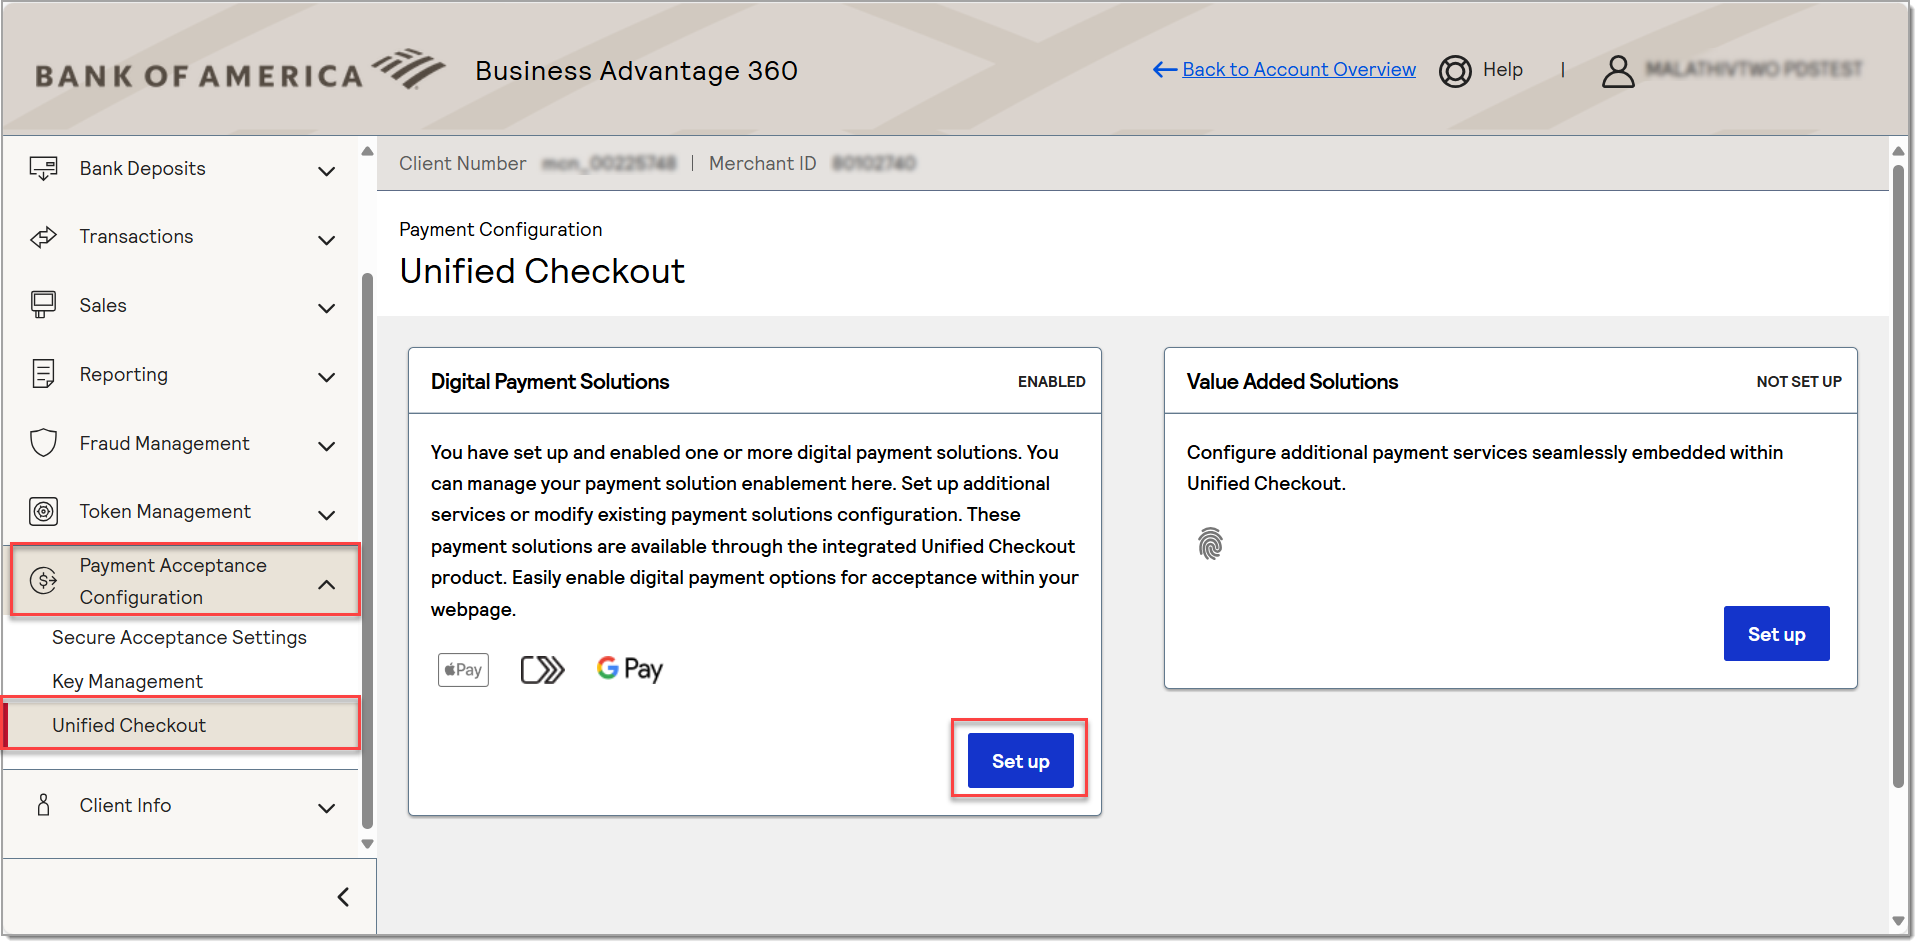Select Key Management in sidebar
Image resolution: width=1920 pixels, height=946 pixels.
[127, 682]
